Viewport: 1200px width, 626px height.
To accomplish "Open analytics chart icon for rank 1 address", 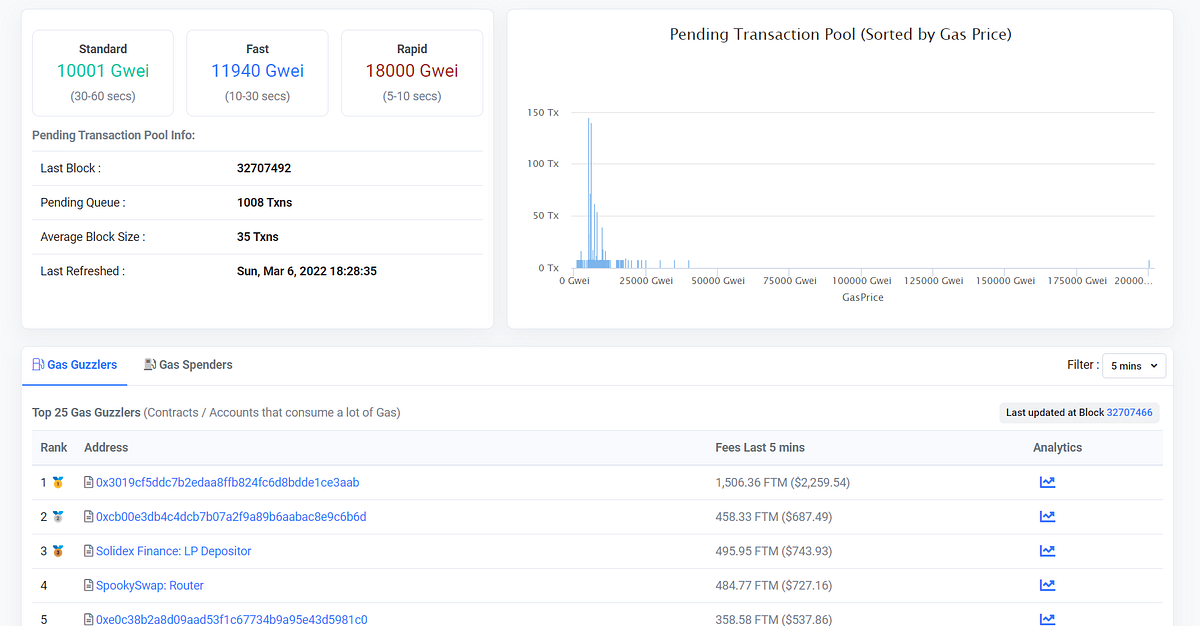I will (x=1047, y=482).
